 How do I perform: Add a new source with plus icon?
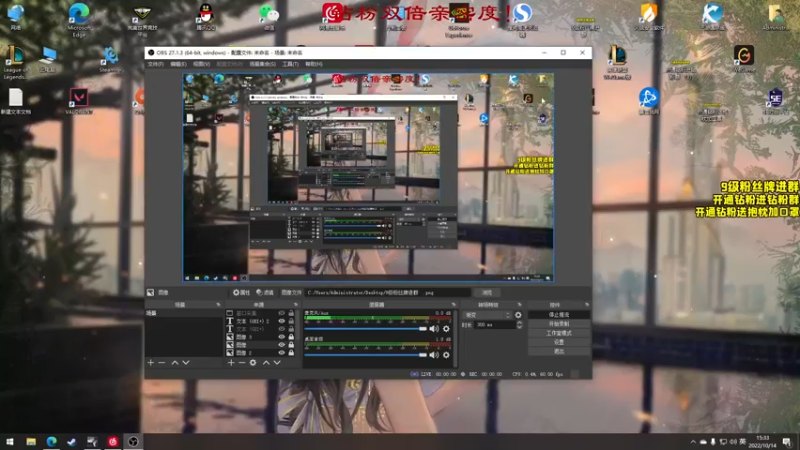point(231,362)
